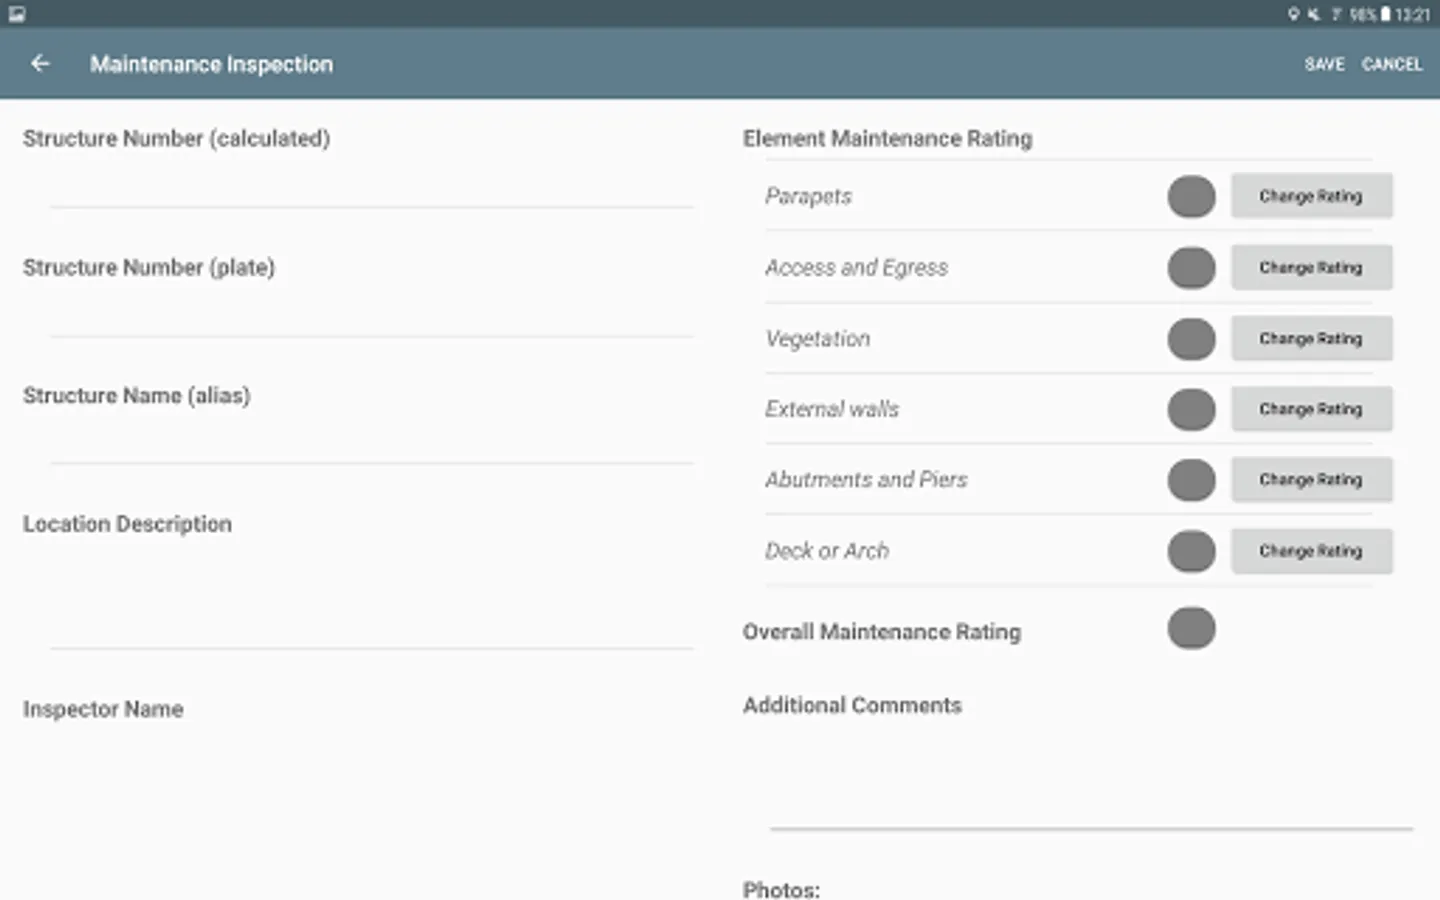Click the Vegetation rating indicator circle
Image resolution: width=1440 pixels, height=900 pixels.
(x=1190, y=338)
